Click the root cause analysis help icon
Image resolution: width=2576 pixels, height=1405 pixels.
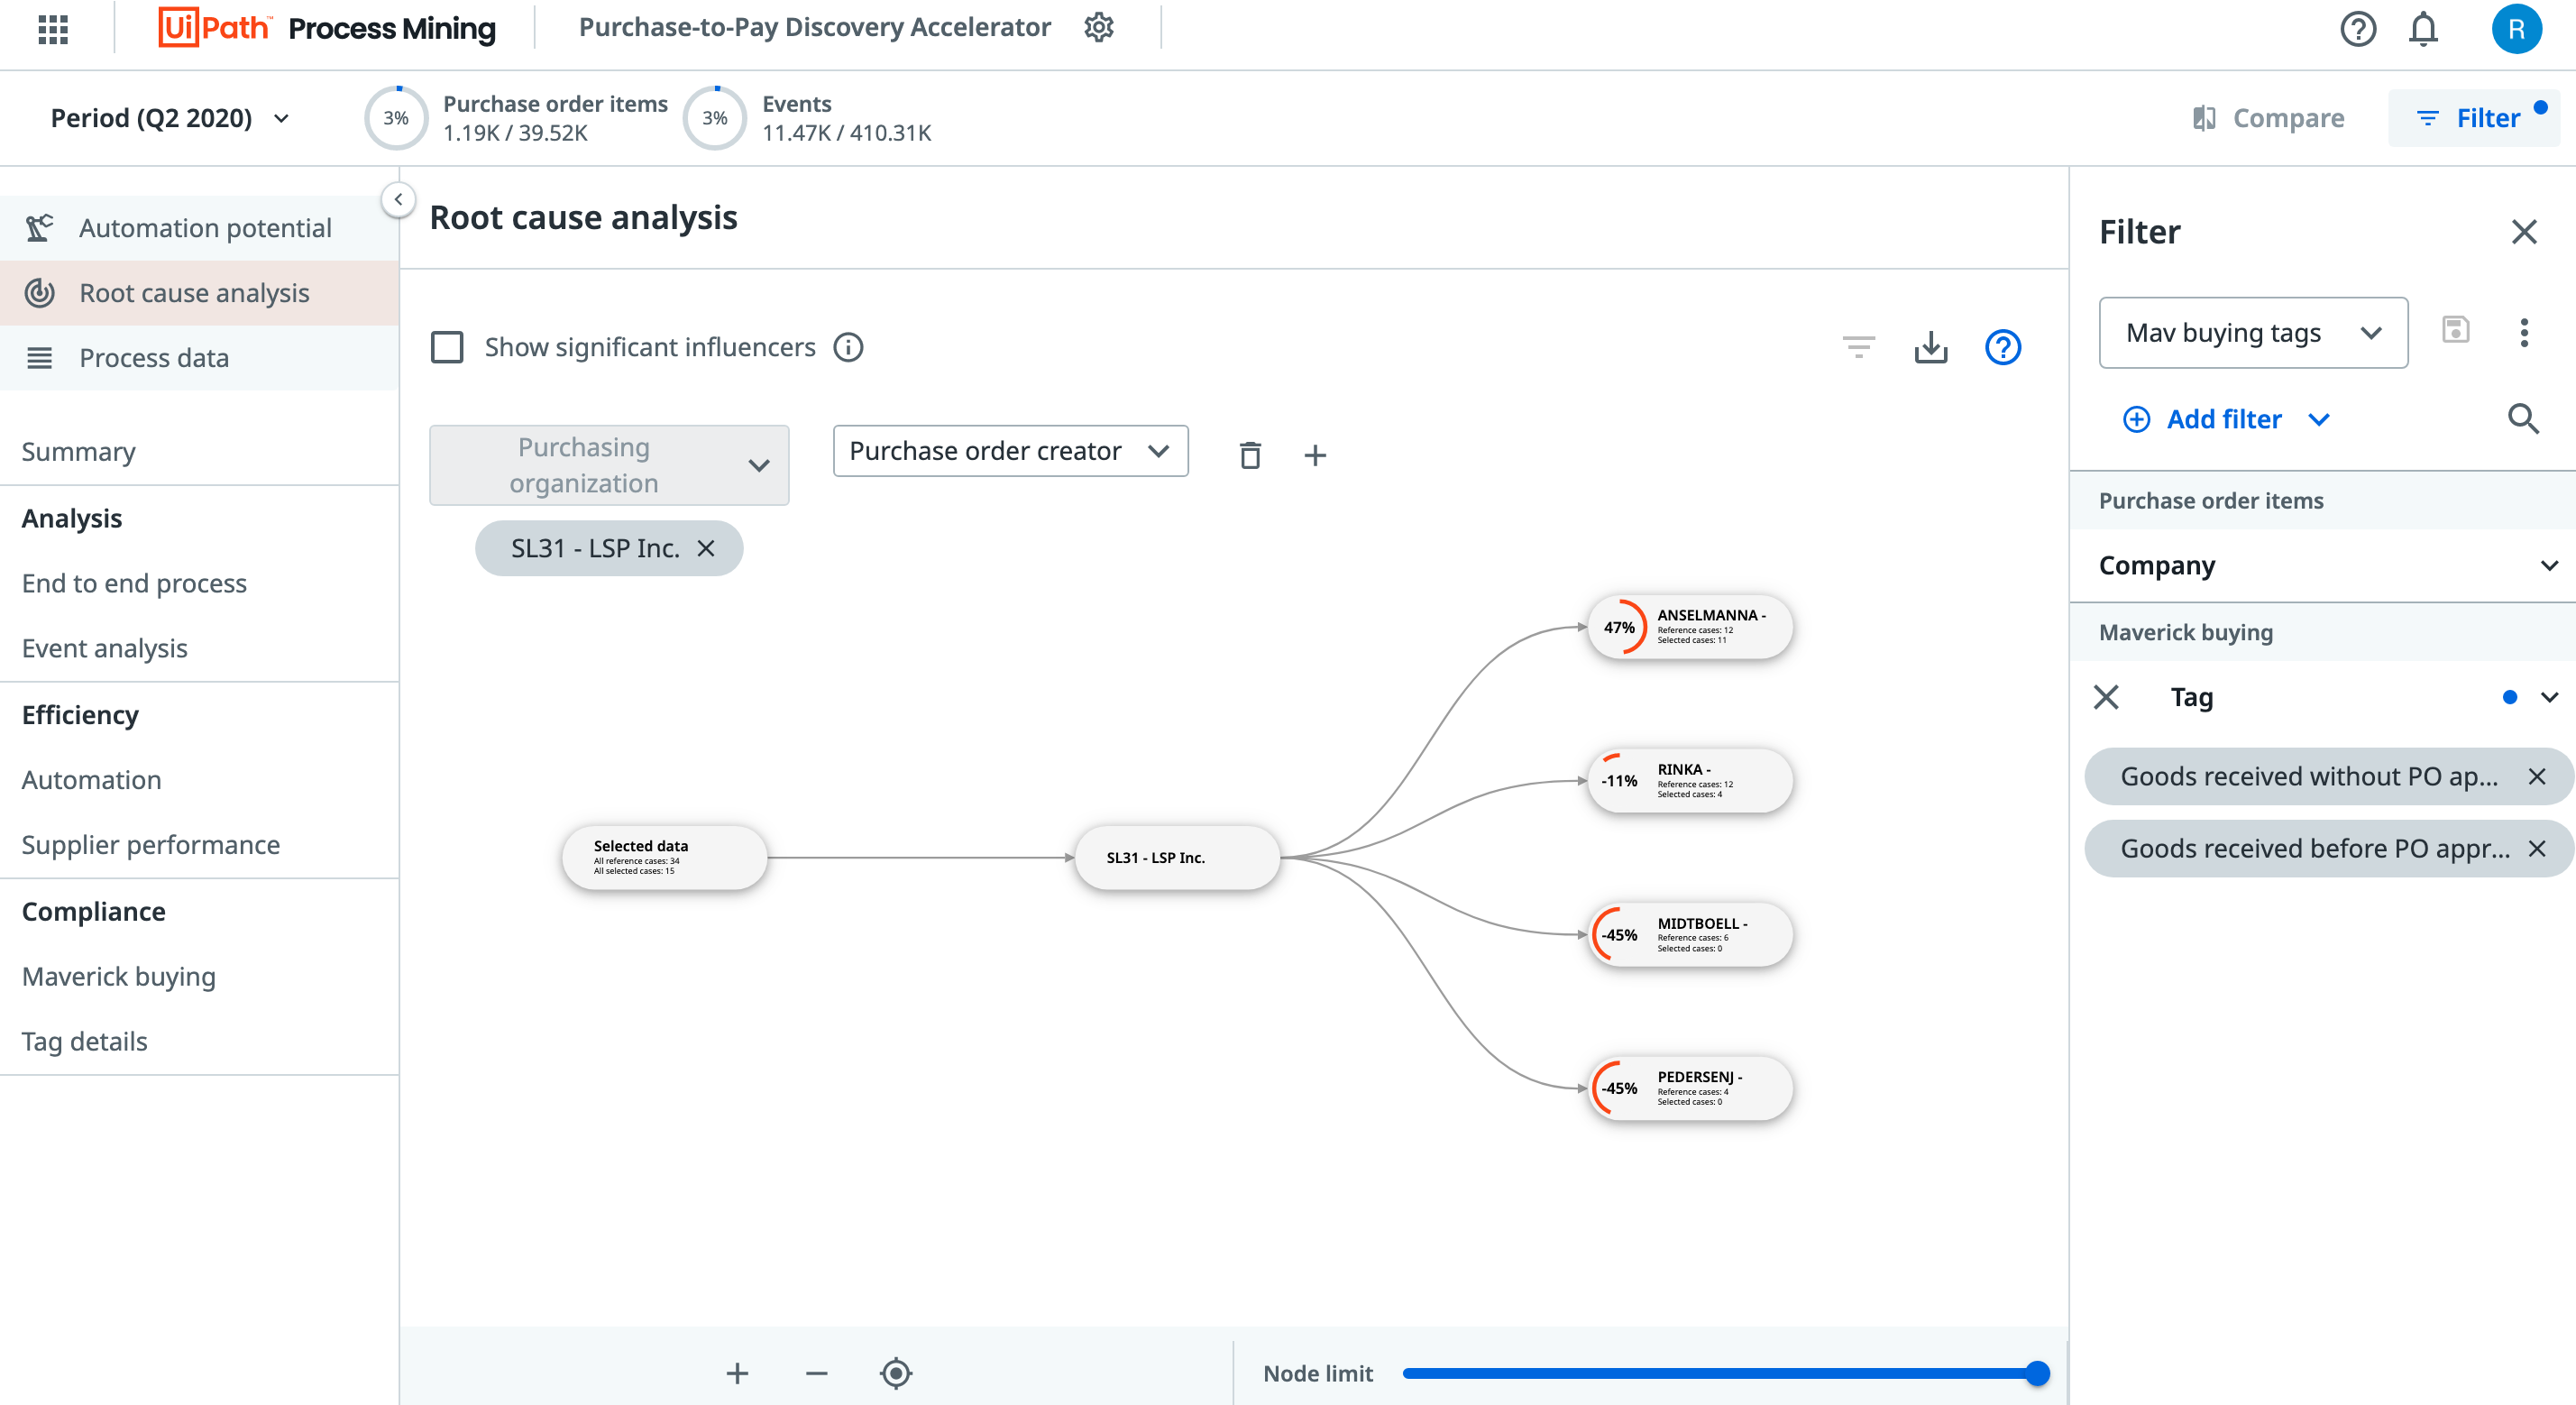(x=2002, y=346)
